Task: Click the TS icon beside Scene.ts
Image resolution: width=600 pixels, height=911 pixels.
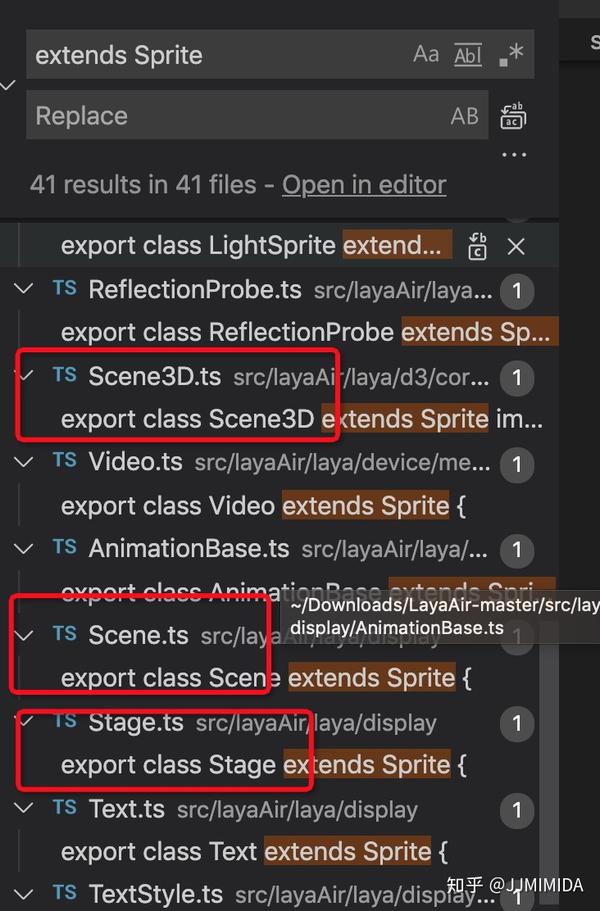Action: [x=65, y=634]
